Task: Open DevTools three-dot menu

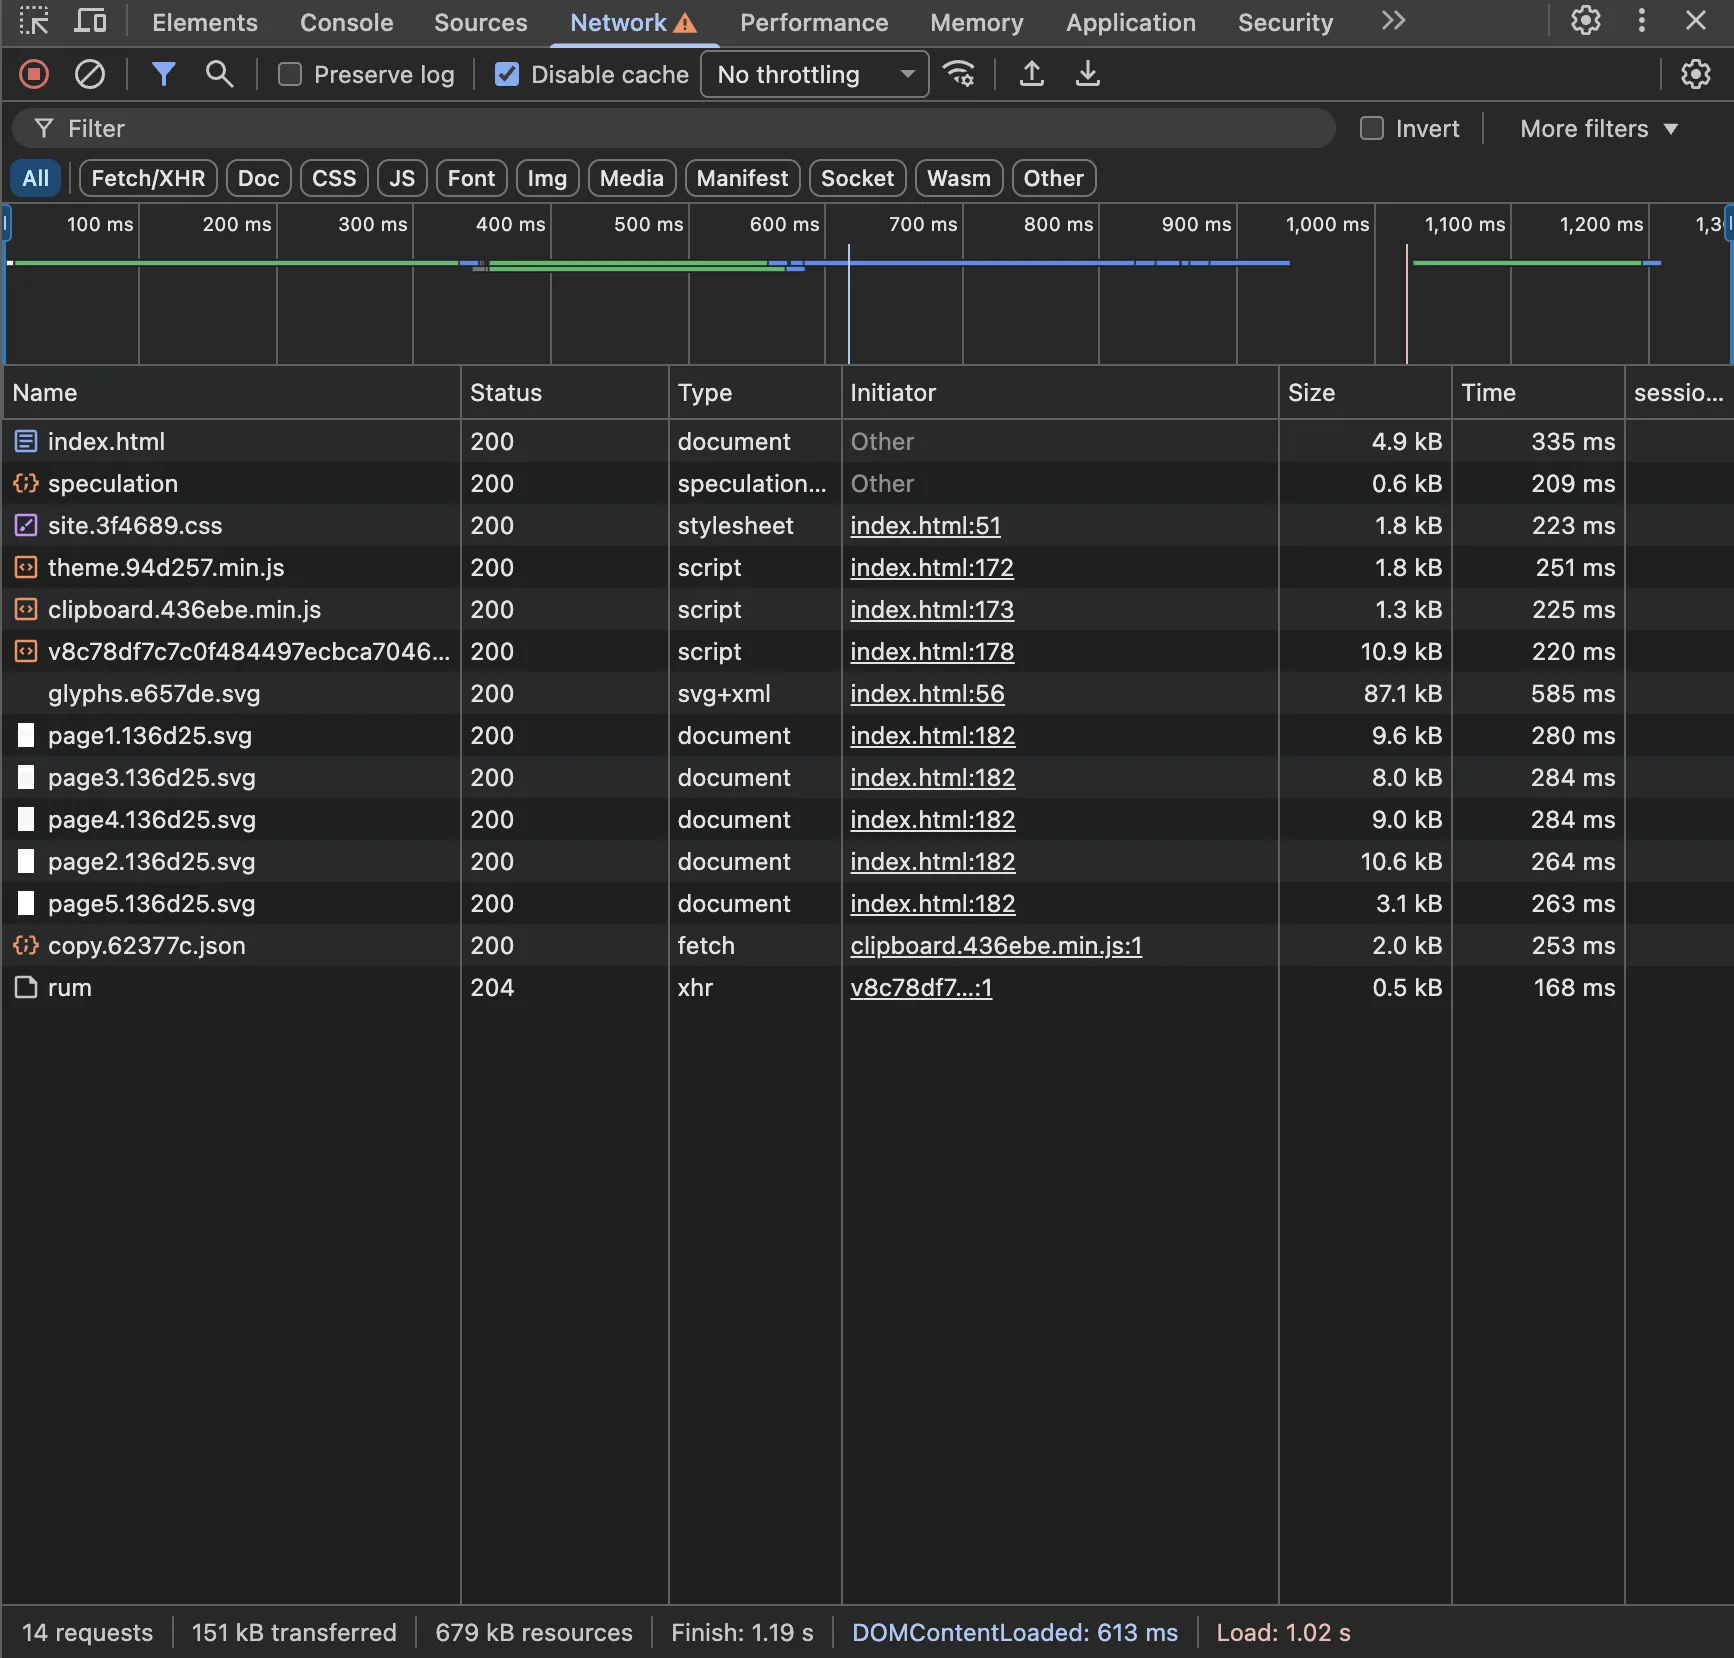Action: pyautogui.click(x=1641, y=21)
